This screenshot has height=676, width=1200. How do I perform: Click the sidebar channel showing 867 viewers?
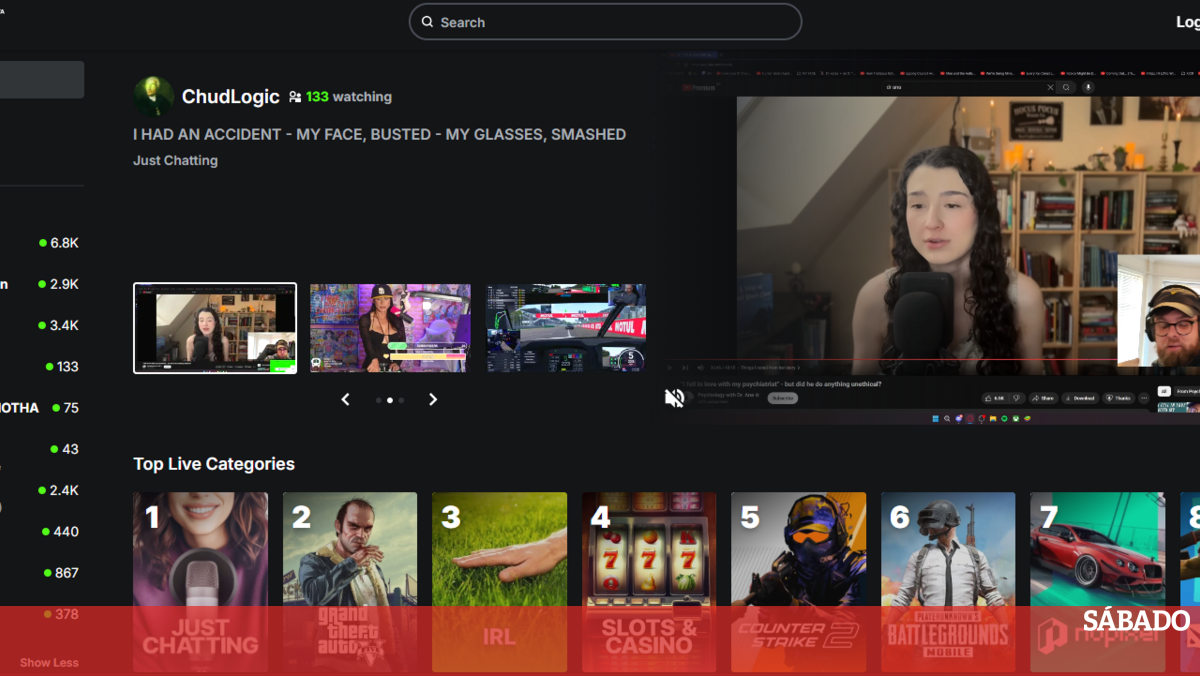tap(42, 573)
